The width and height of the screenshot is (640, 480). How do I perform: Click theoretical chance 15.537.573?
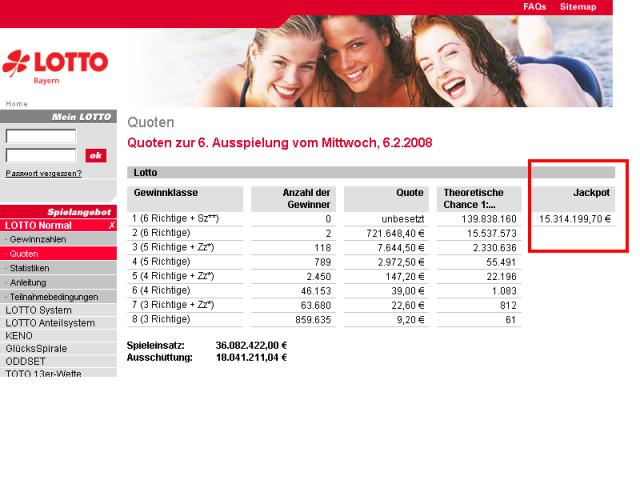click(x=492, y=233)
